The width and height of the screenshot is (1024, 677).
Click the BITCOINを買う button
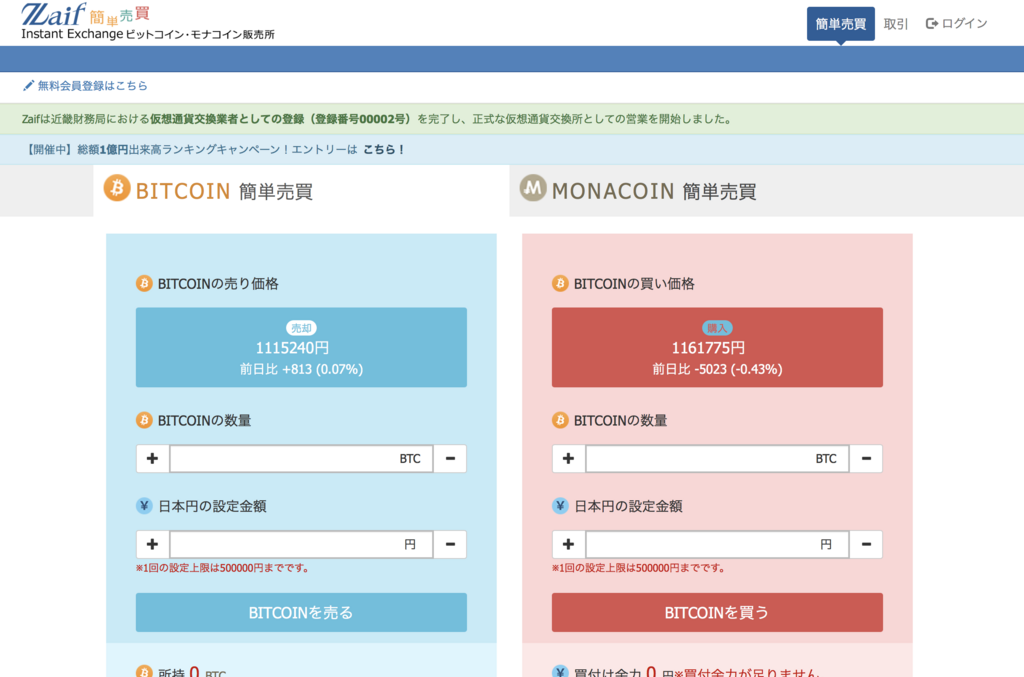717,612
